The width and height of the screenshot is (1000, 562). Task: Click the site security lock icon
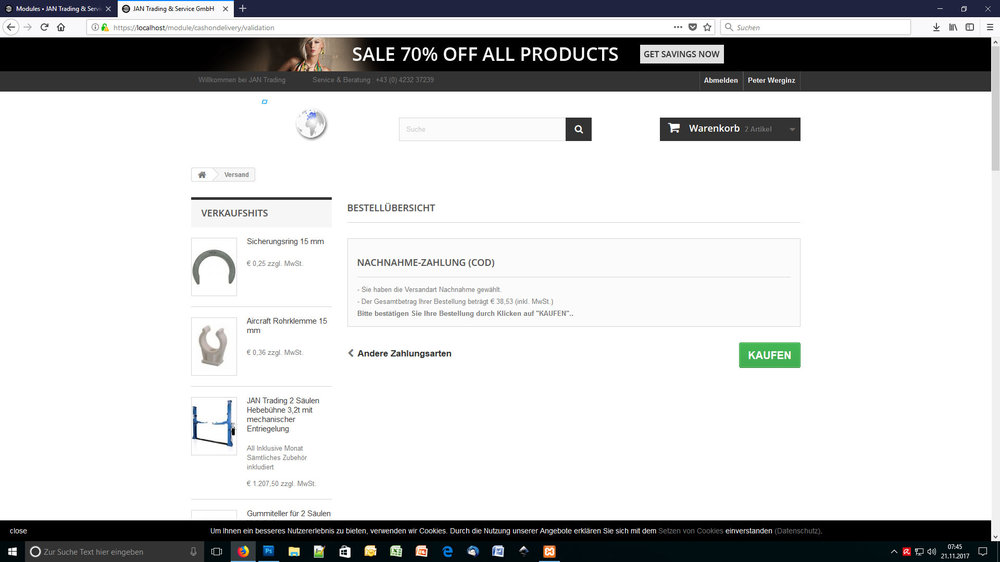point(105,27)
